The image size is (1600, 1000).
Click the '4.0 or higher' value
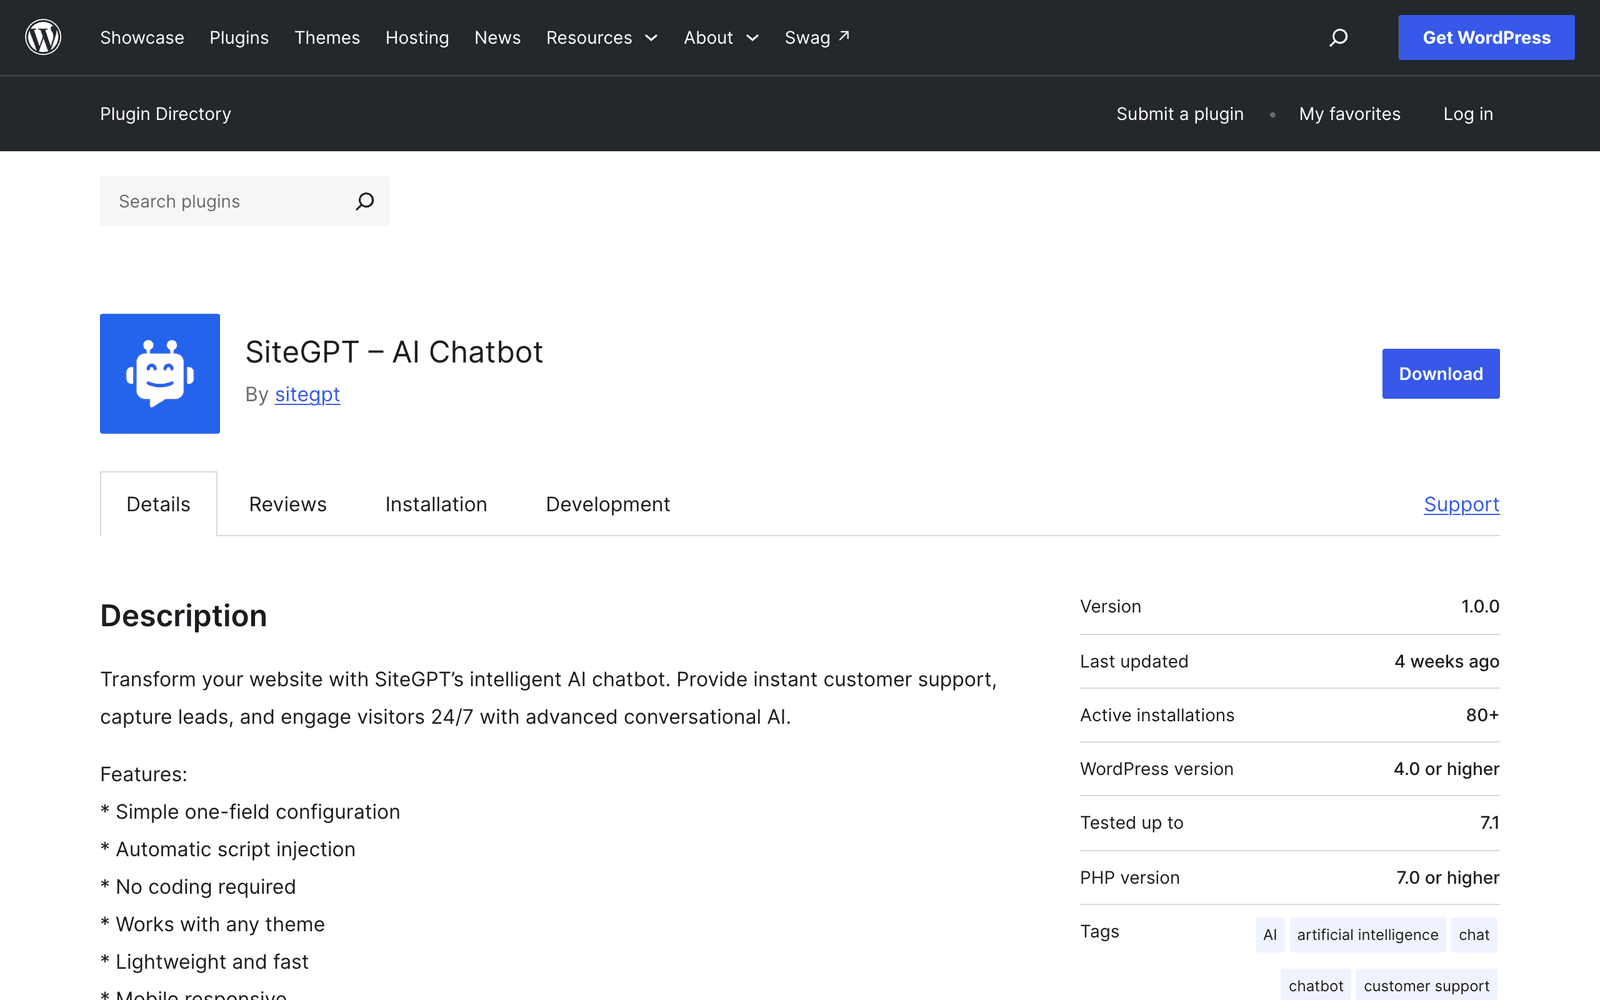[x=1446, y=769]
